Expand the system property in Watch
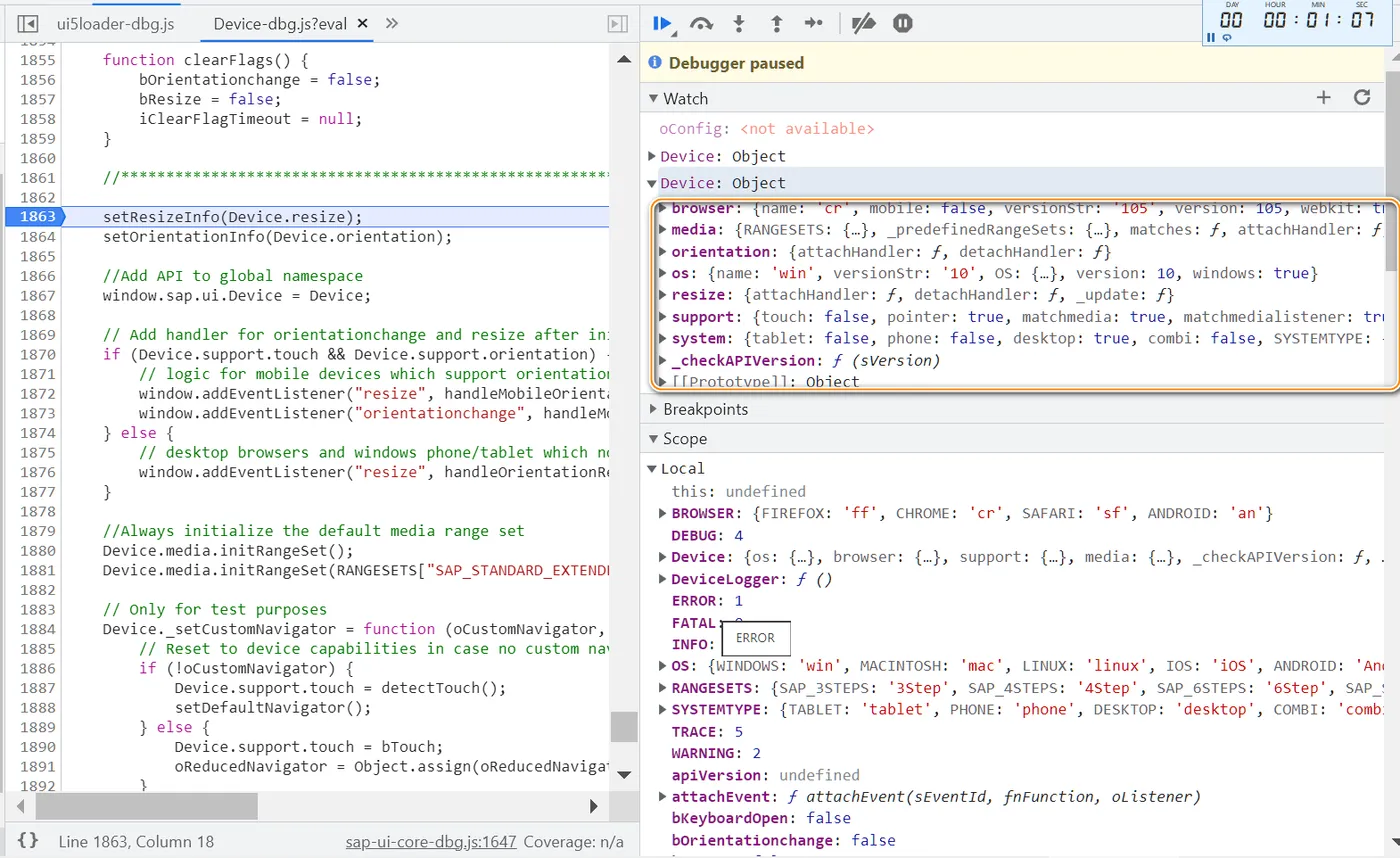This screenshot has height=858, width=1400. (662, 338)
